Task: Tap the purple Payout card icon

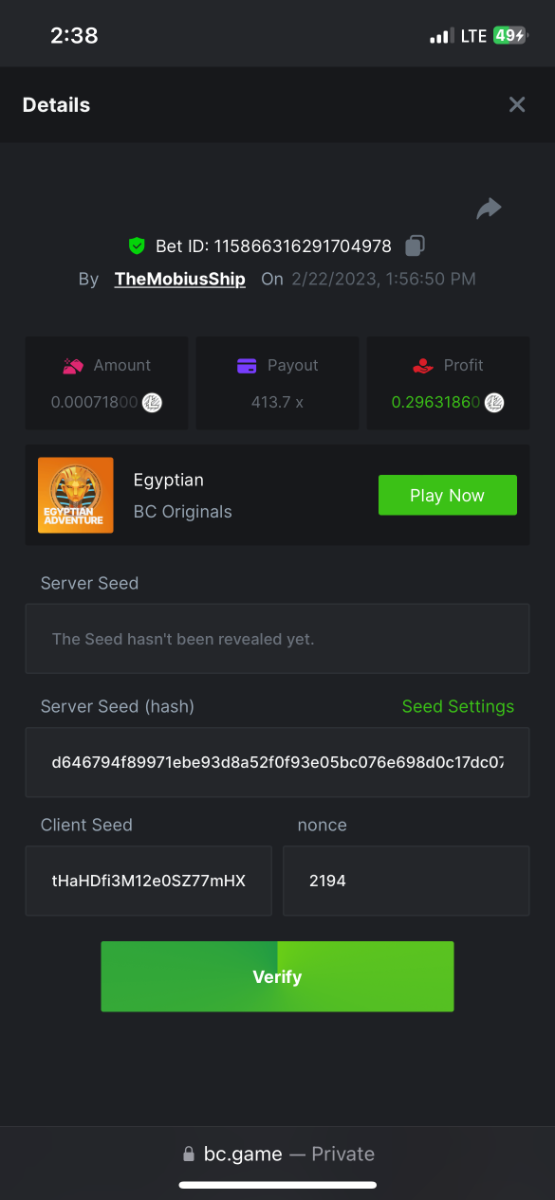Action: 247,366
